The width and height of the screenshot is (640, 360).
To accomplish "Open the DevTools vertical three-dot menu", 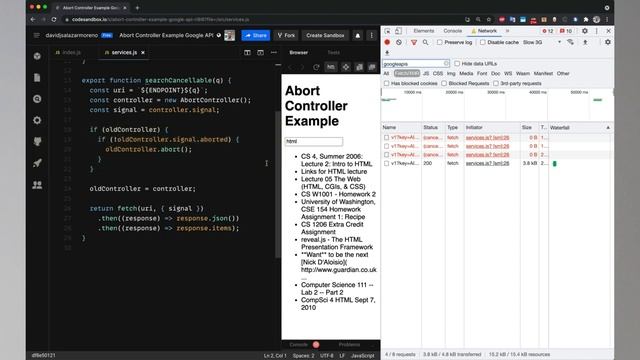I will click(x=596, y=31).
